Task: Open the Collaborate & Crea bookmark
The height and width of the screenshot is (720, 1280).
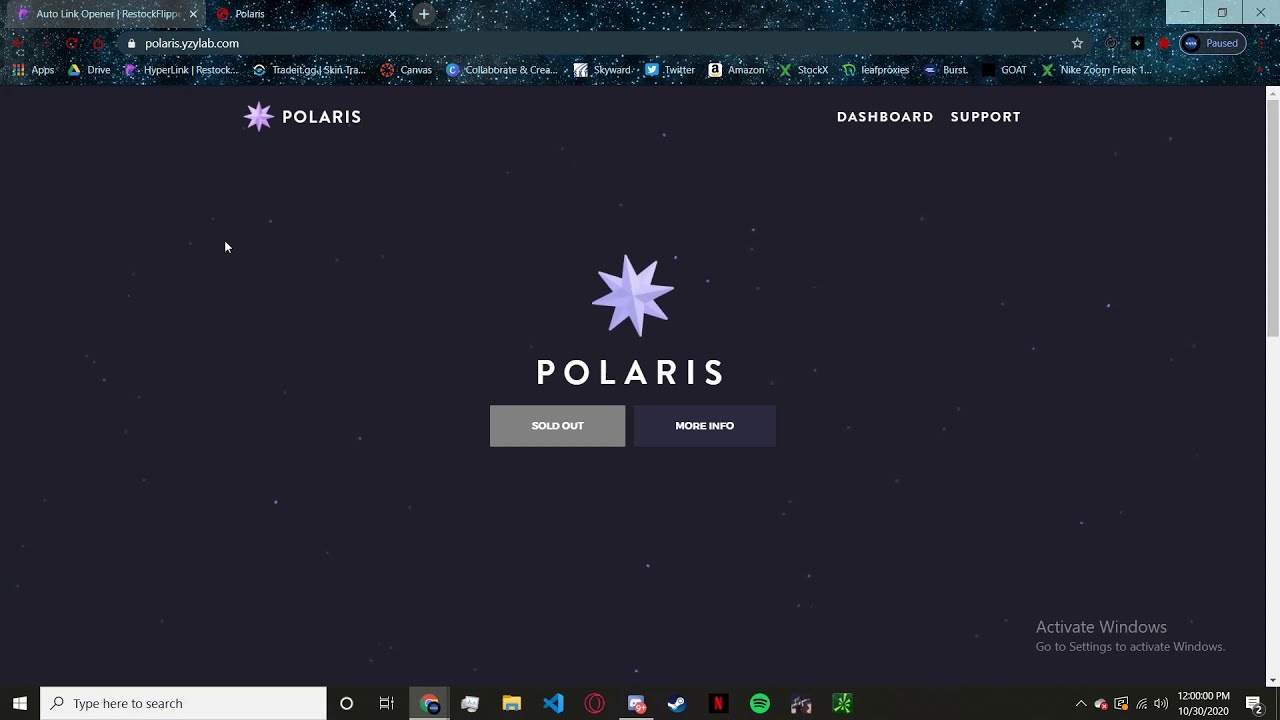Action: pyautogui.click(x=501, y=70)
